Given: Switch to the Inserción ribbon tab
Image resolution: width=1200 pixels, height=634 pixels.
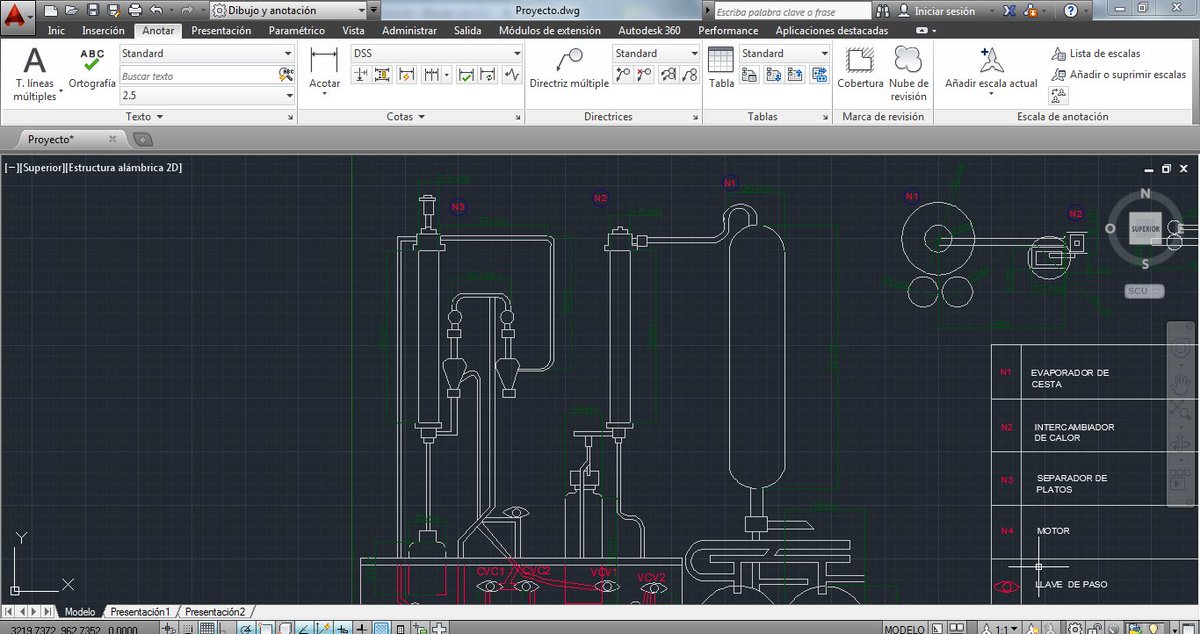Looking at the screenshot, I should coord(103,31).
